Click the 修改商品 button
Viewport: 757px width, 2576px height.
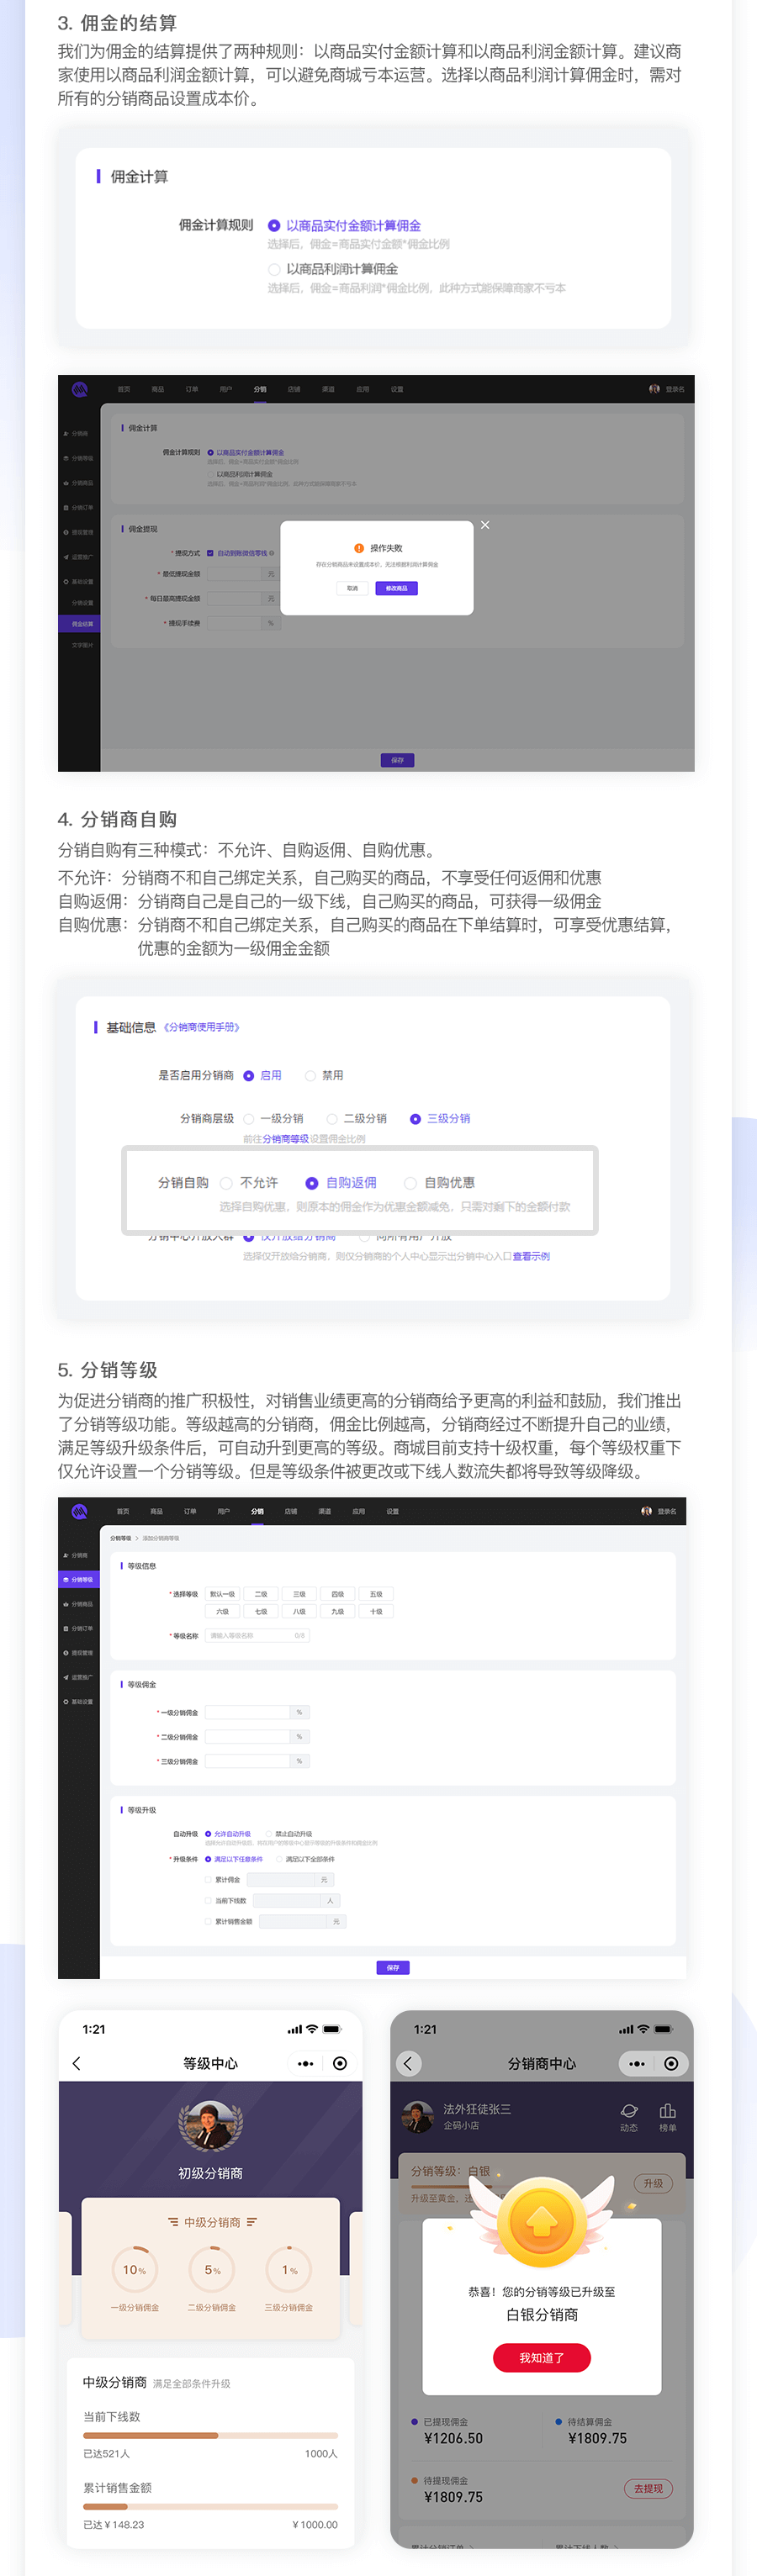pos(397,588)
